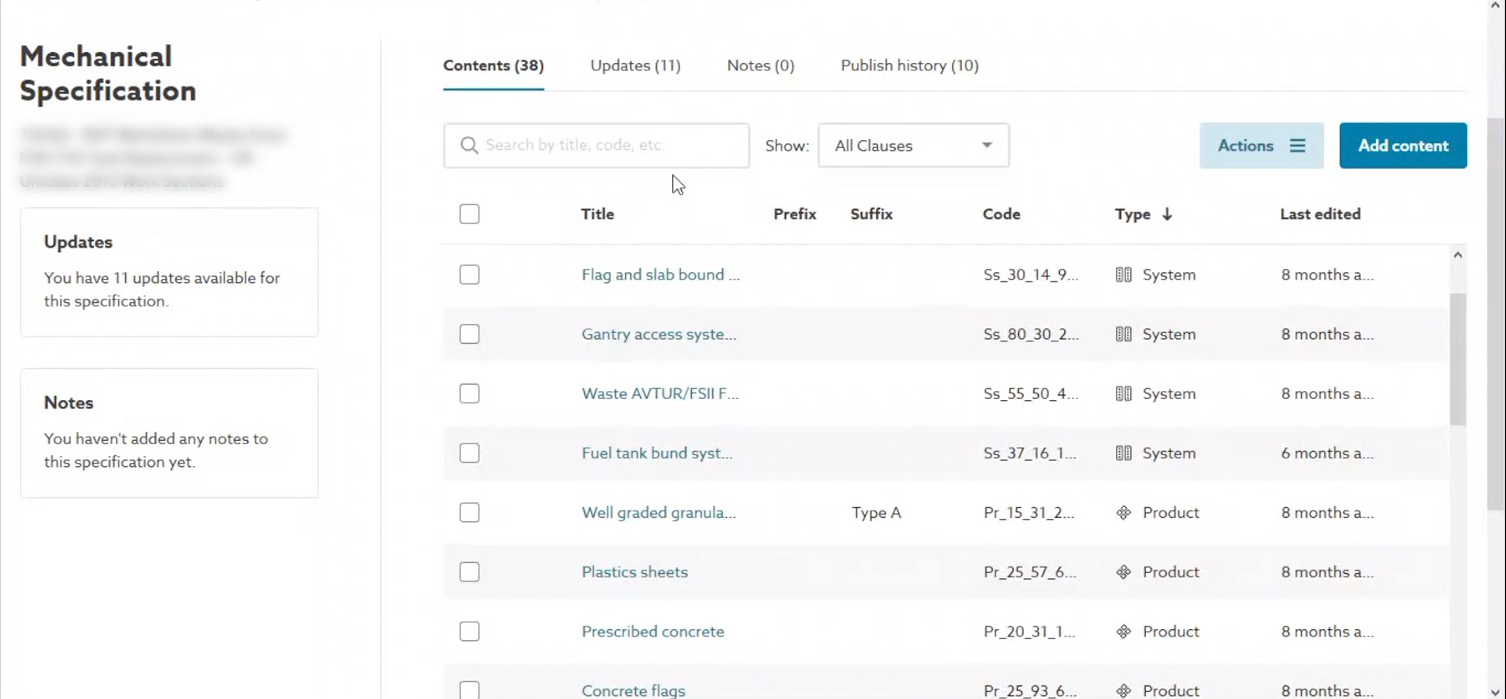Open the All Clauses dropdown
The height and width of the screenshot is (699, 1506).
point(913,146)
